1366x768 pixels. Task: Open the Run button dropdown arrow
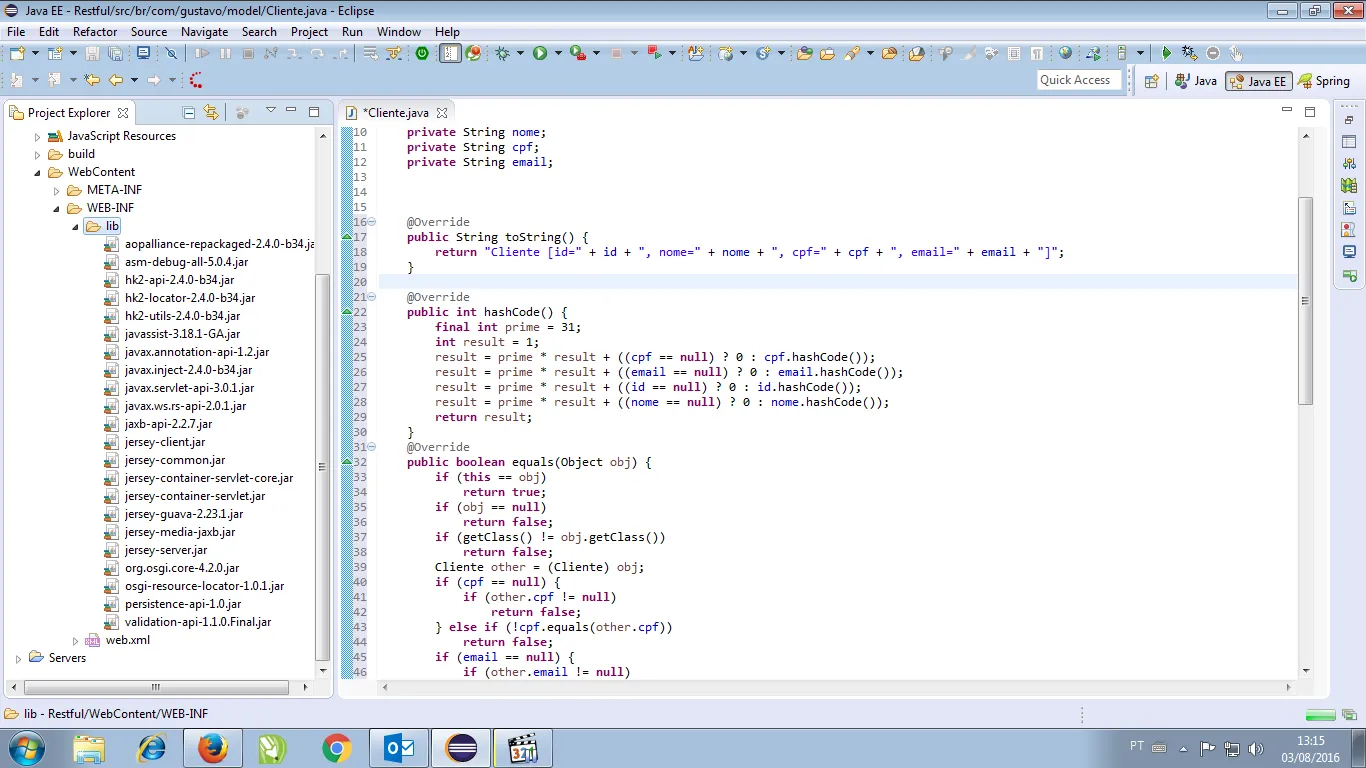557,53
